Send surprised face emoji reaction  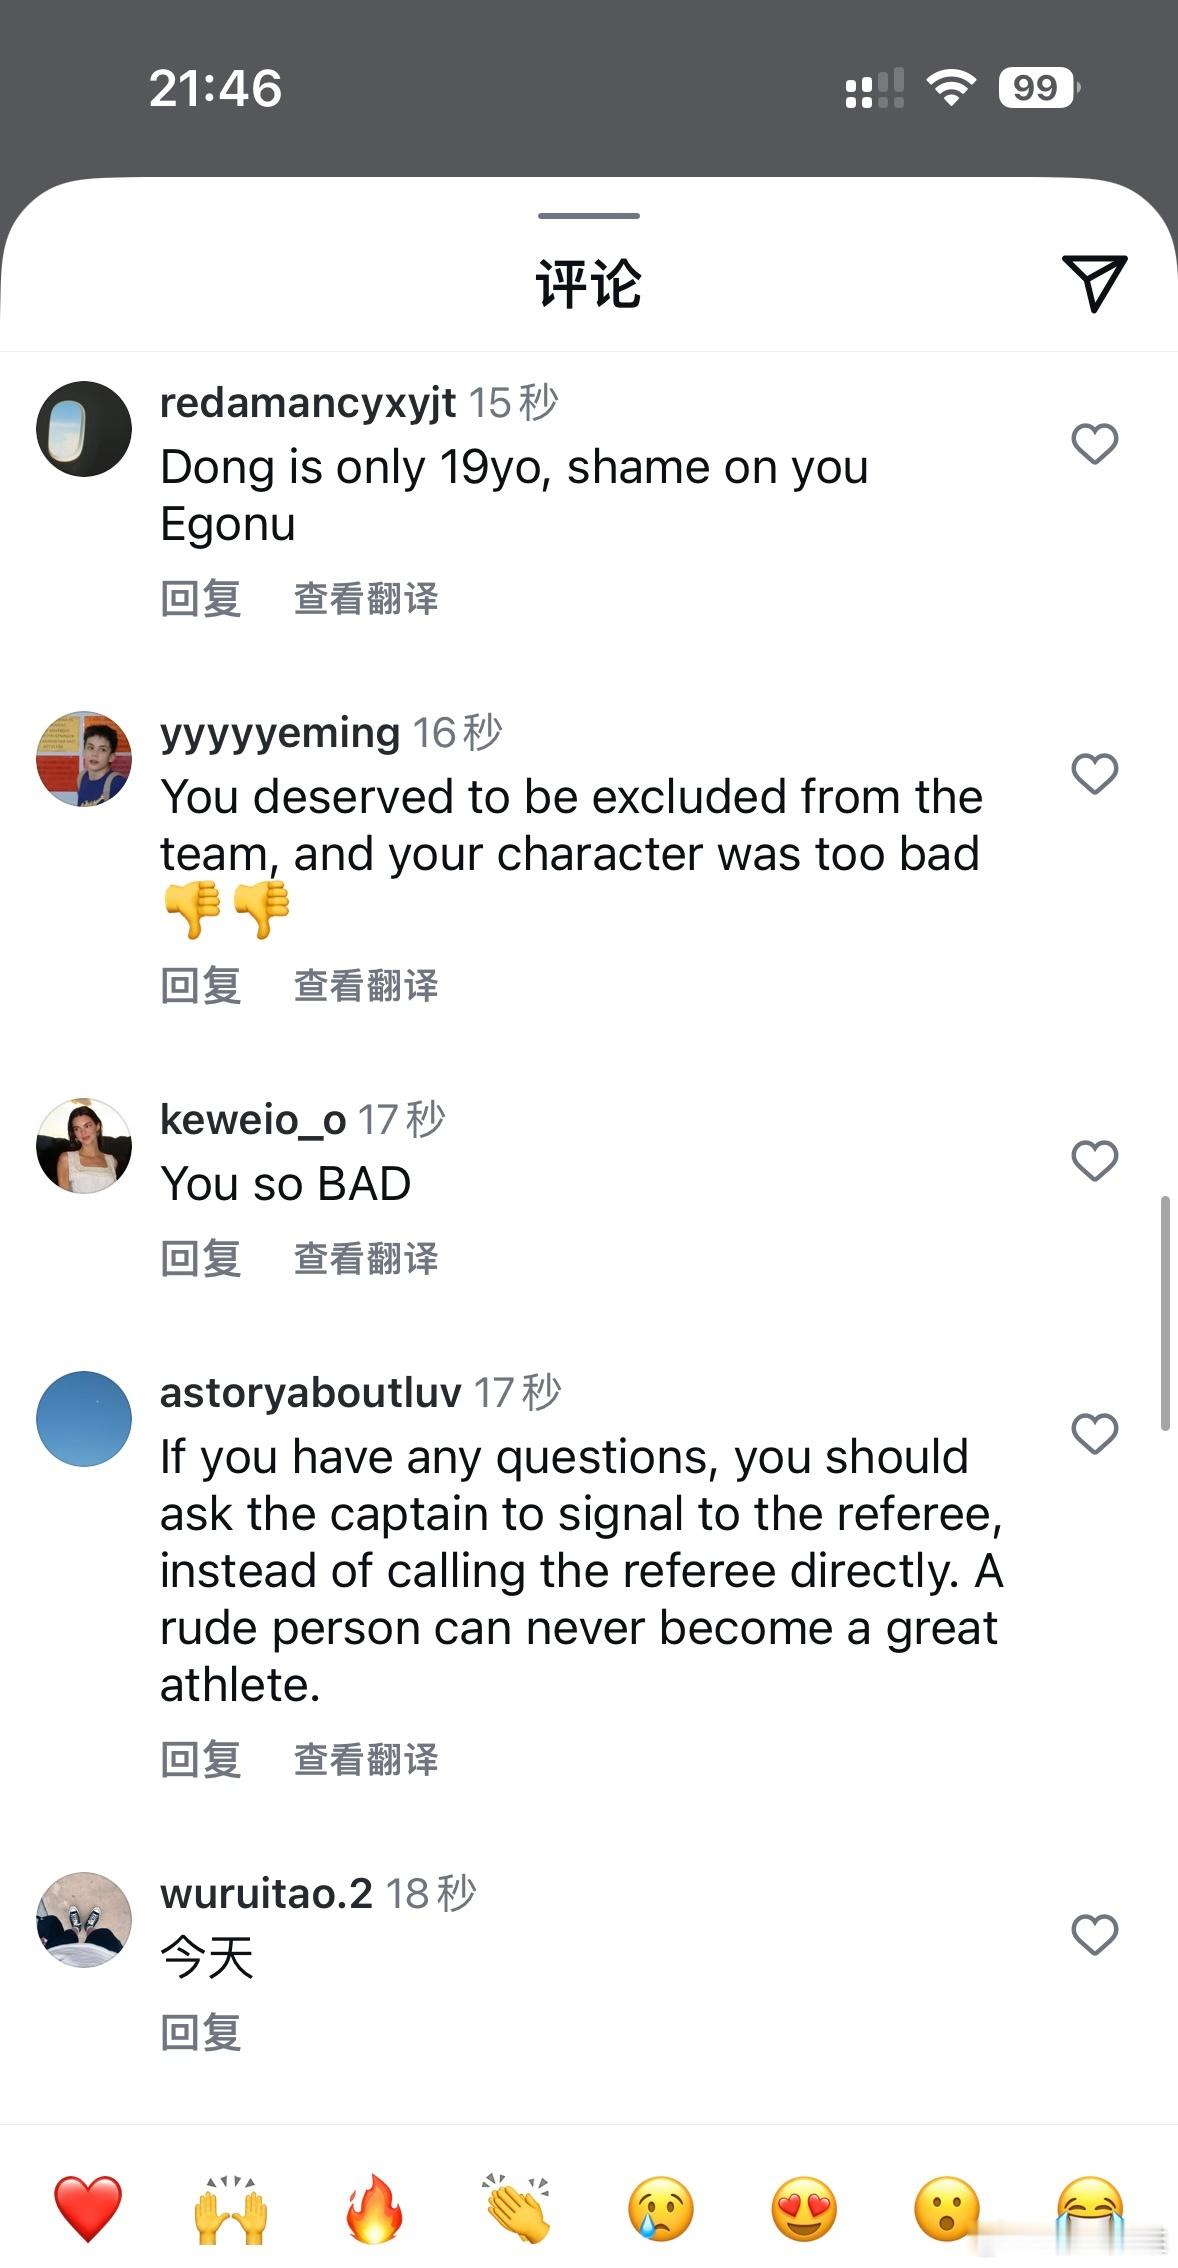tap(947, 2208)
